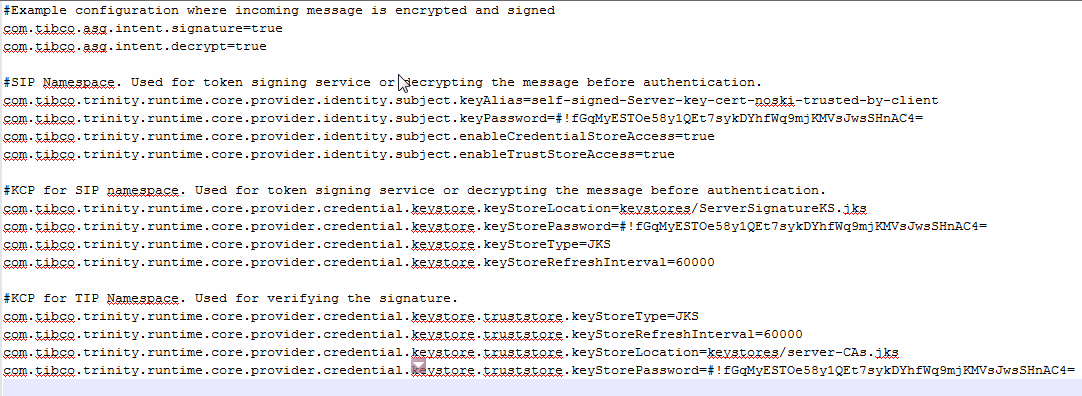Click the enableTrustStoreAccess=true line
Image resolution: width=1082 pixels, height=396 pixels.
339,154
